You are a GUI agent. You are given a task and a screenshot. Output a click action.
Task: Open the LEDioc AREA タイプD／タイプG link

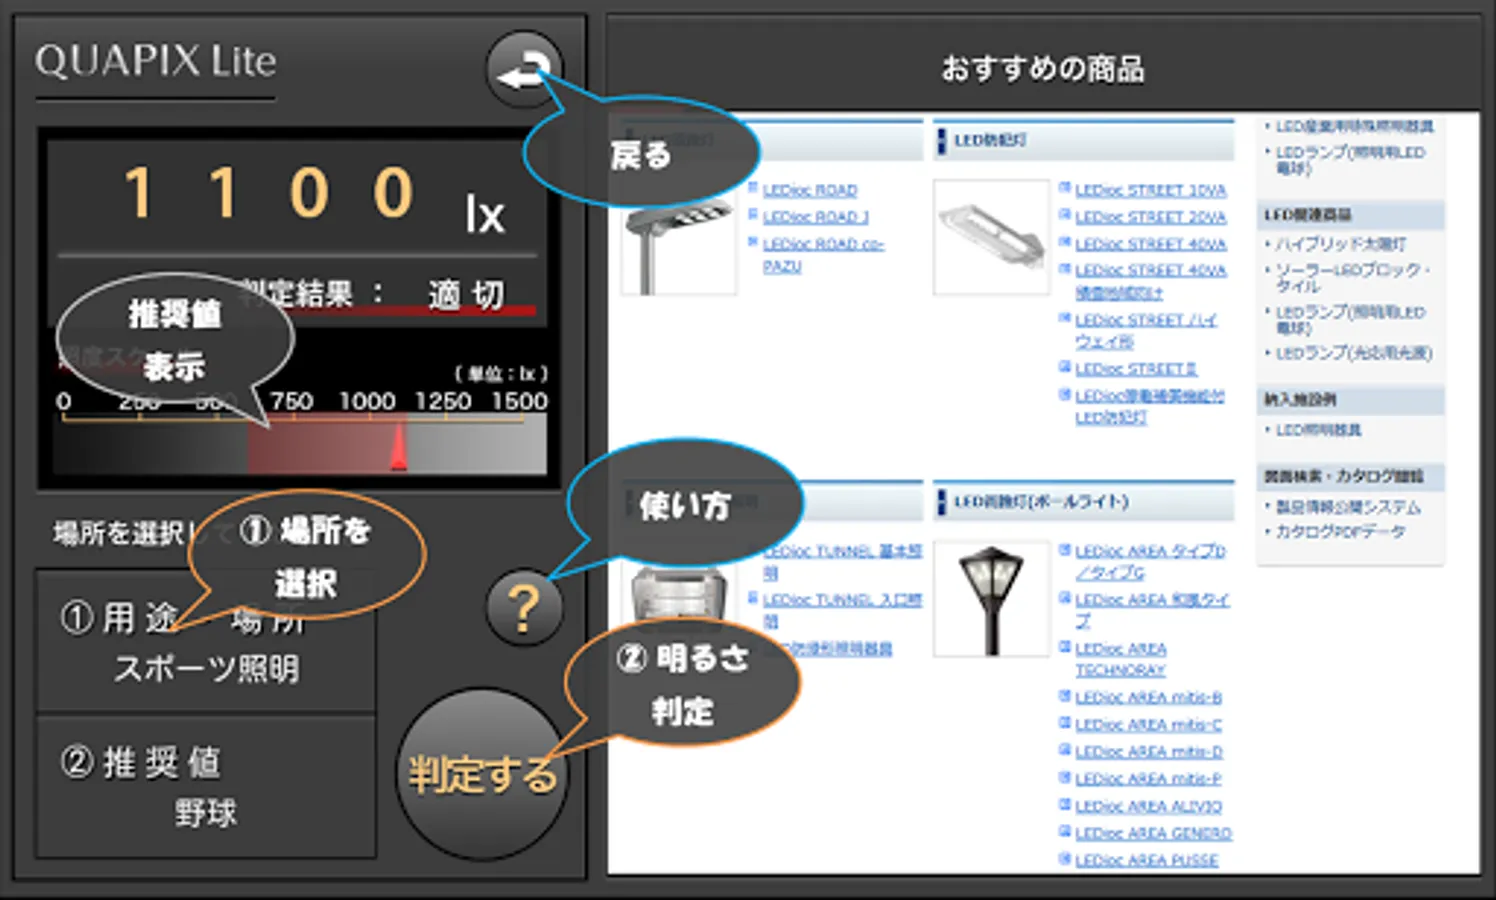pyautogui.click(x=1150, y=562)
